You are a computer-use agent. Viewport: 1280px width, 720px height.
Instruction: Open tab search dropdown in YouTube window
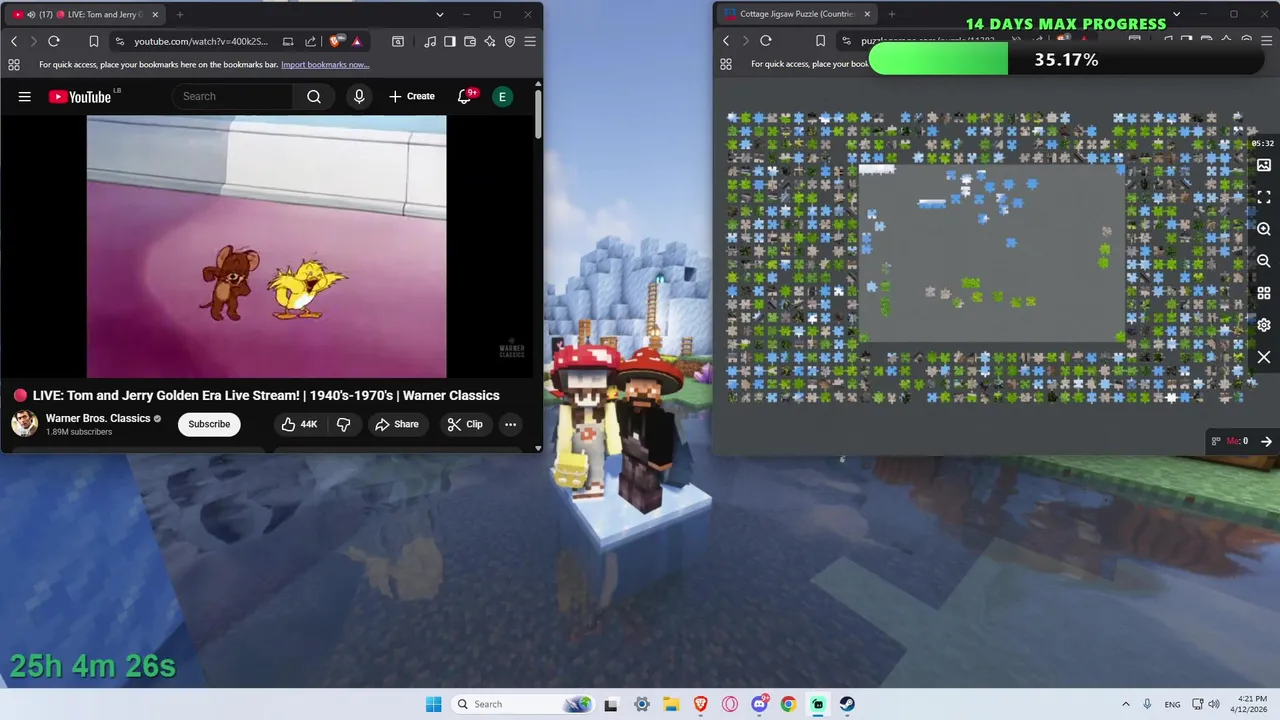pos(439,15)
